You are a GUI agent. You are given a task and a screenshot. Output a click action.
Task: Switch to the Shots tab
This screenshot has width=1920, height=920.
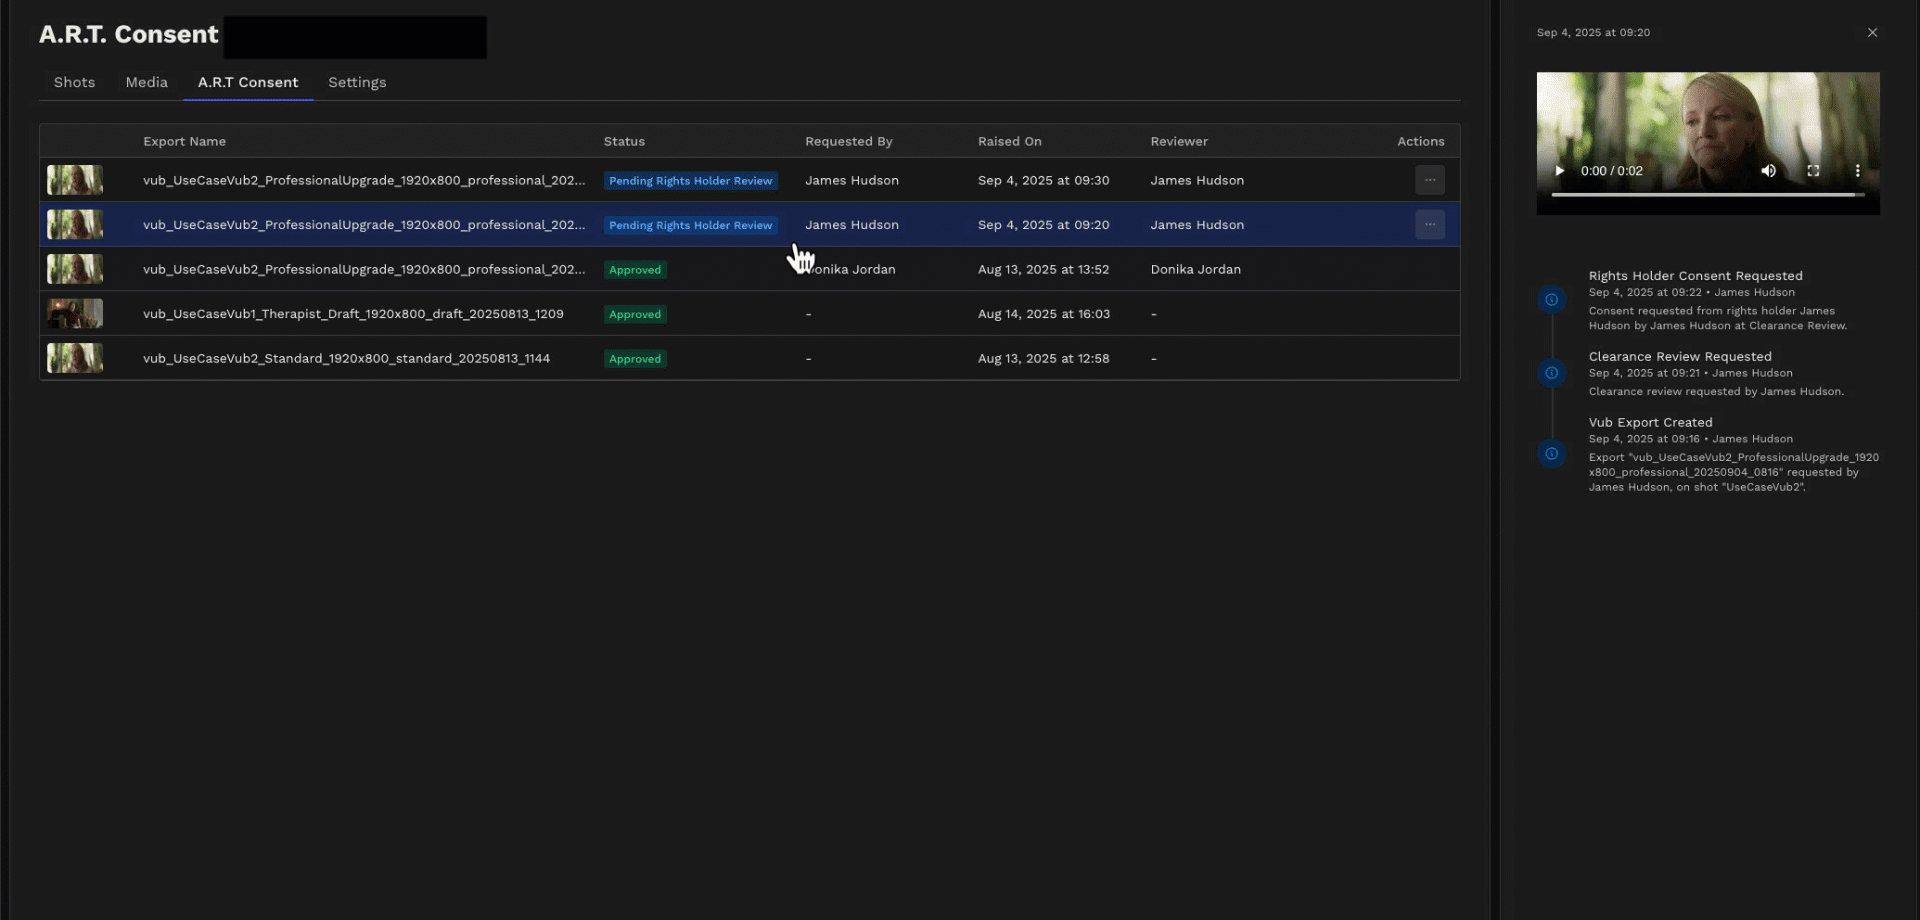74,83
